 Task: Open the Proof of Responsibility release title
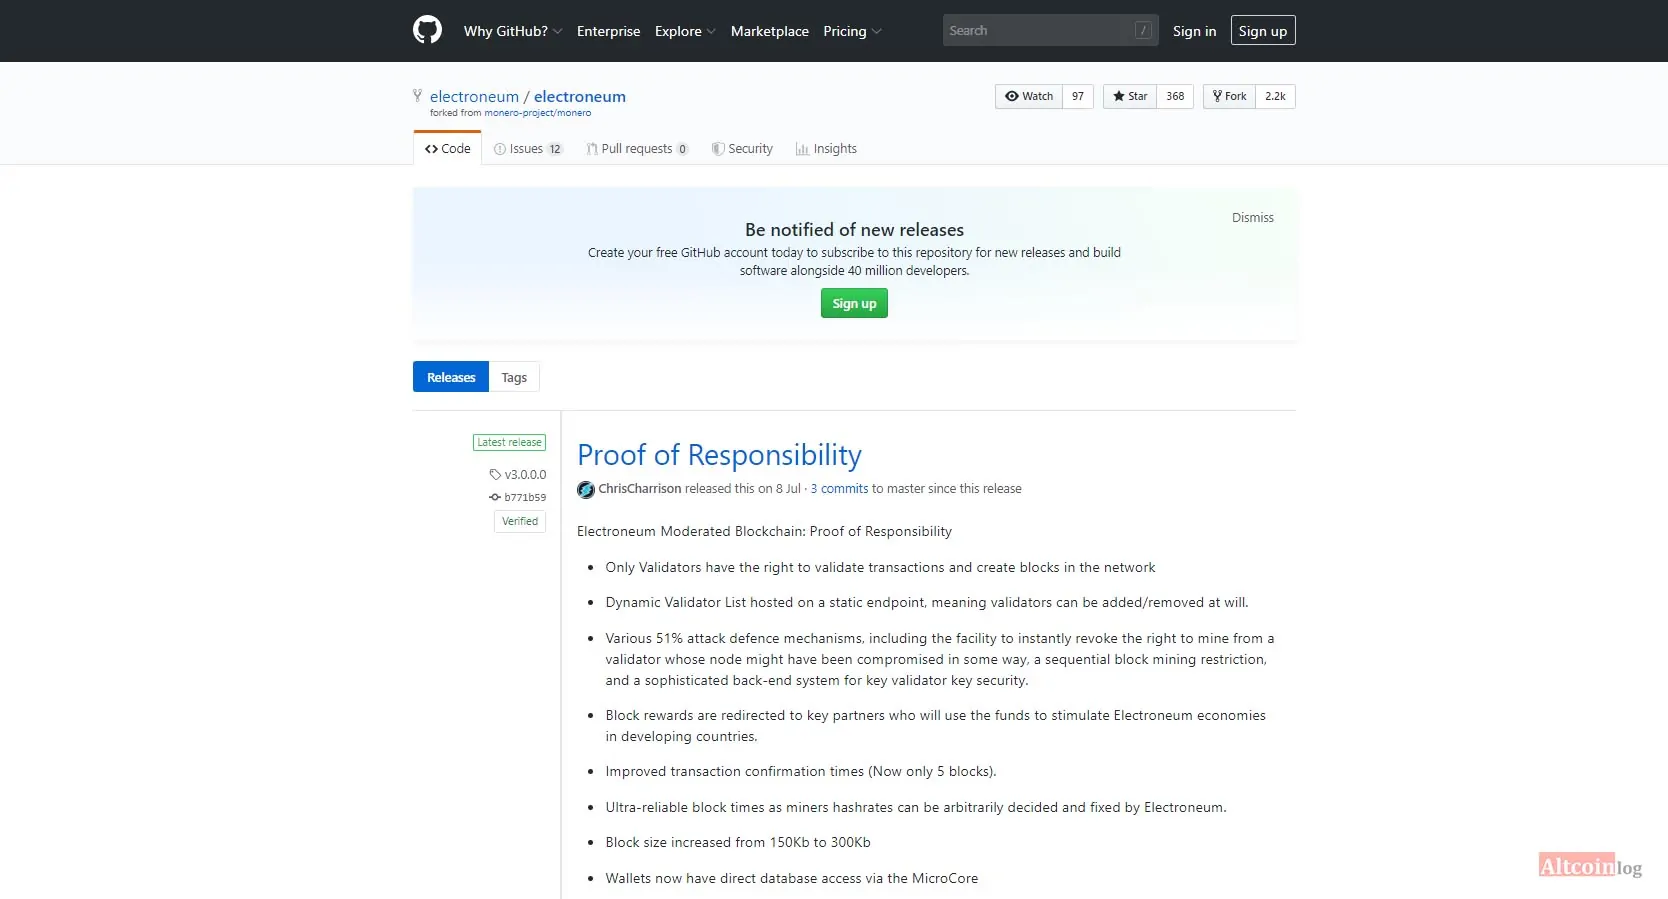coord(719,455)
